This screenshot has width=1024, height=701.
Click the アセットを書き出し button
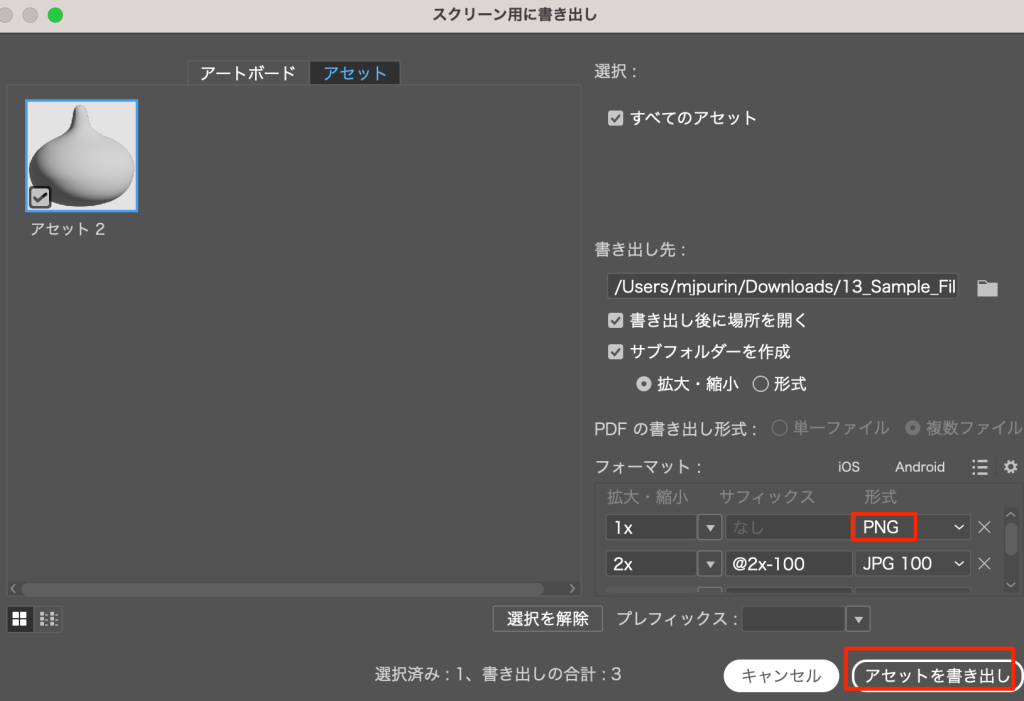(x=935, y=676)
